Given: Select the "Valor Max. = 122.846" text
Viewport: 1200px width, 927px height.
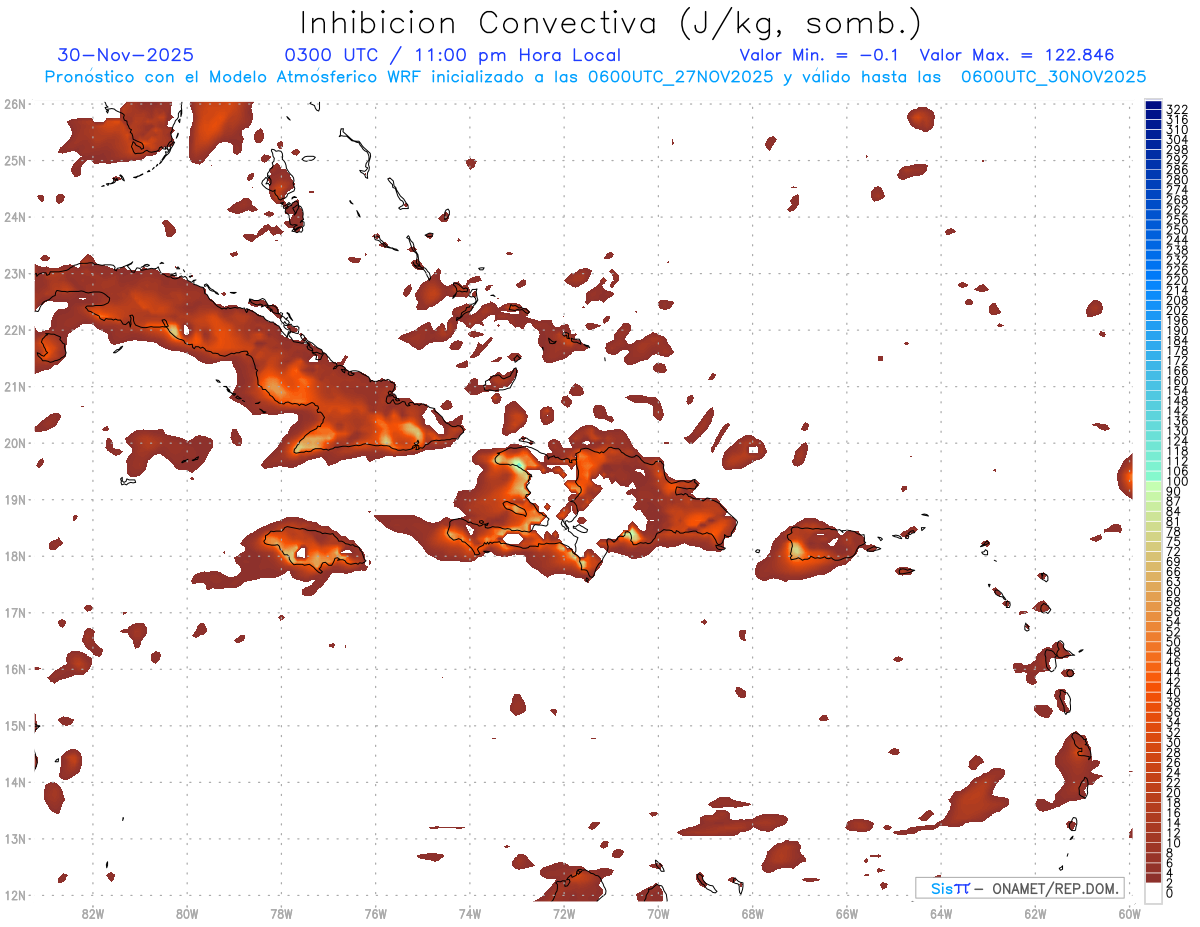Looking at the screenshot, I should tap(1017, 55).
